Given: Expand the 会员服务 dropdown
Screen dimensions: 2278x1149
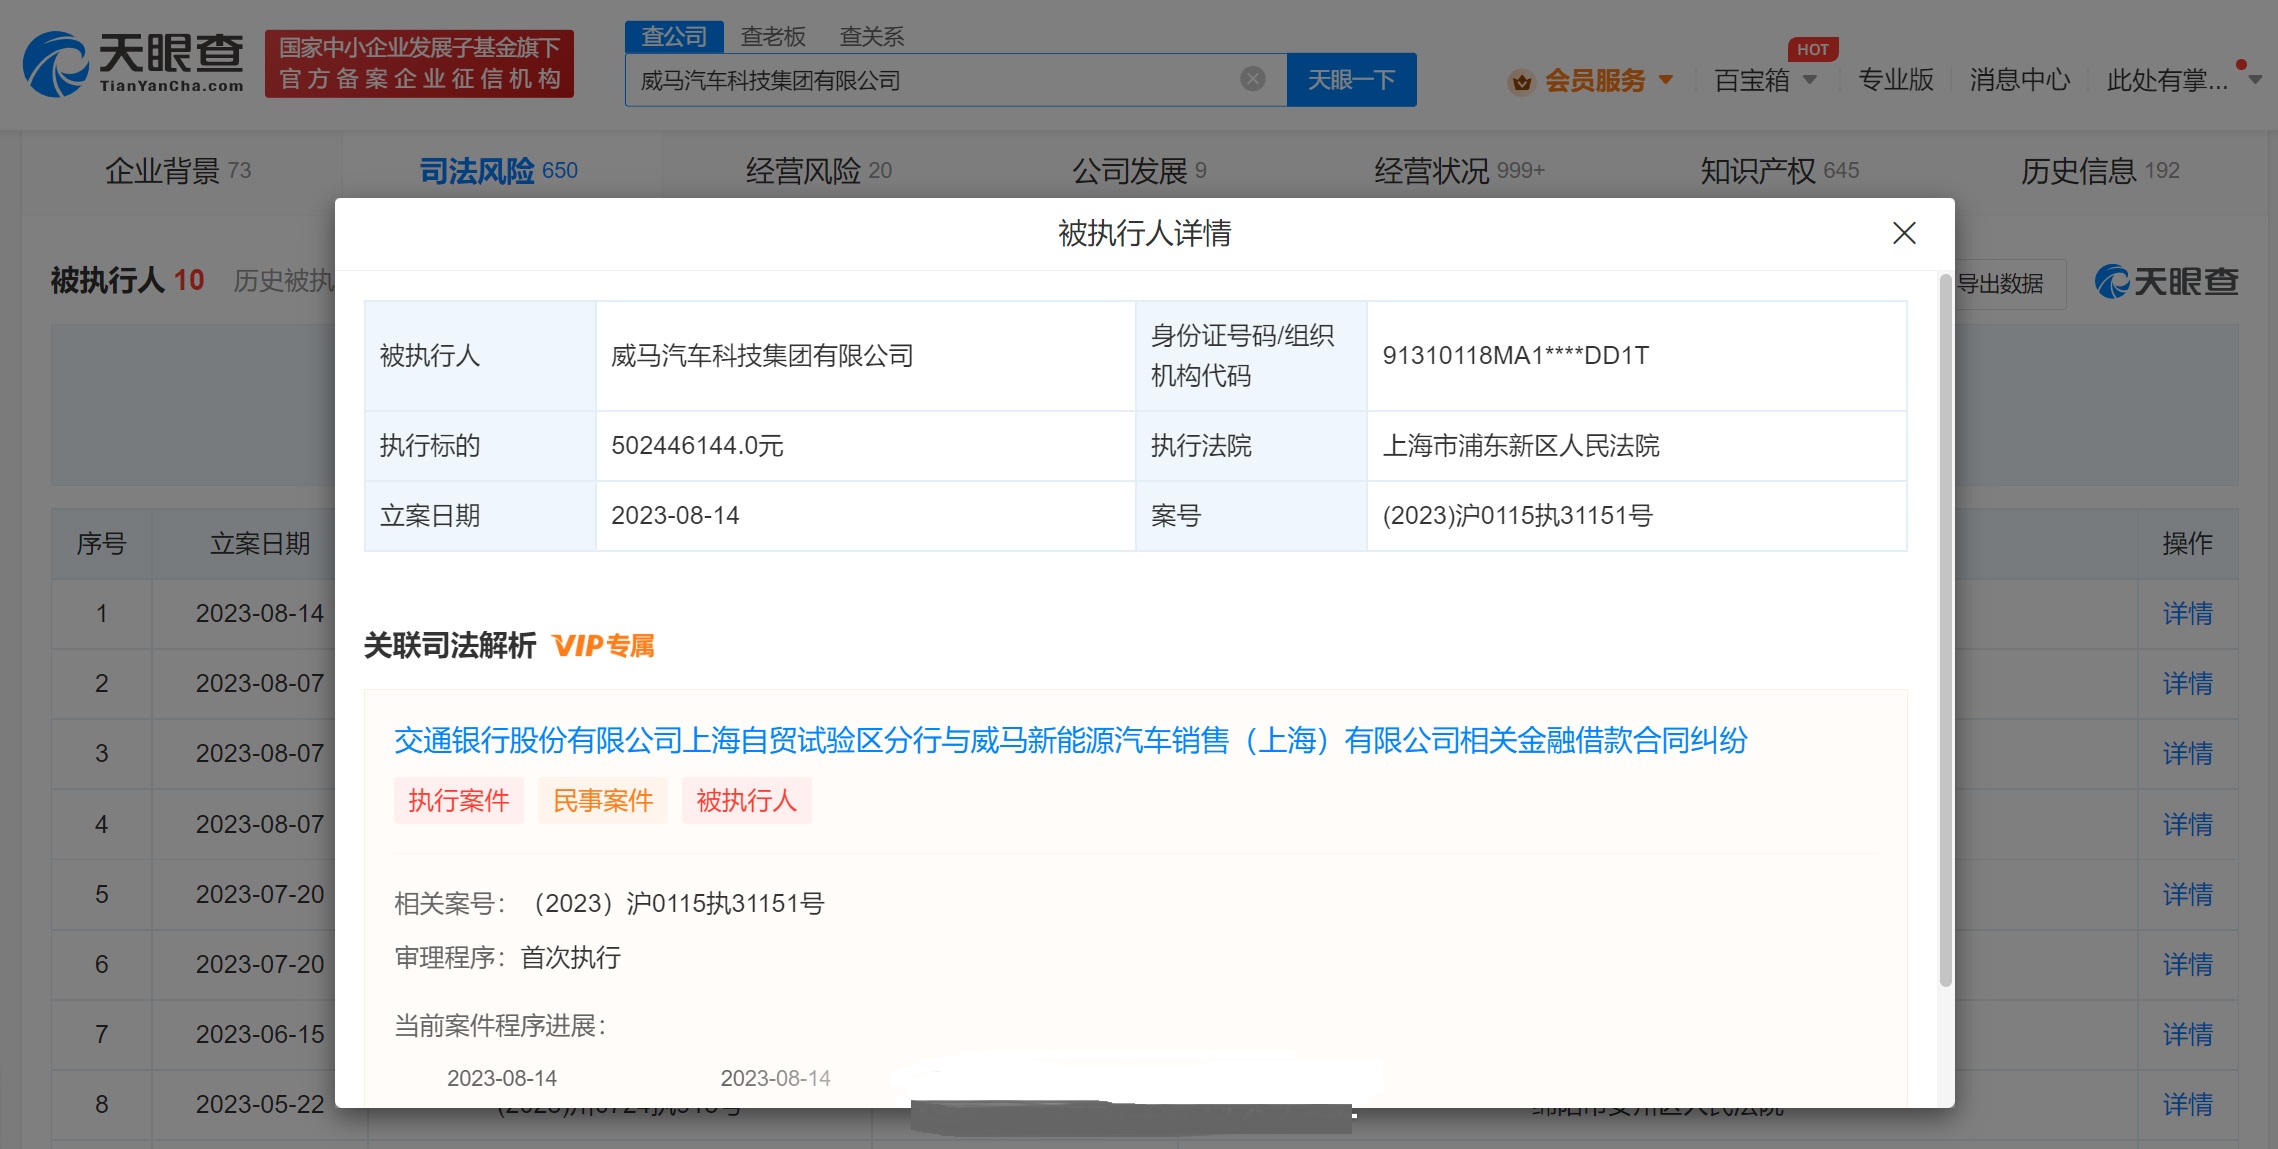Looking at the screenshot, I should (1666, 79).
